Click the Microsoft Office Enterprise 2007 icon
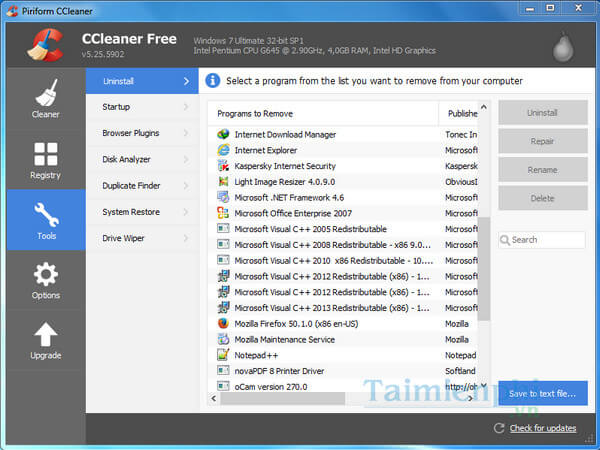This screenshot has height=450, width=600. [x=223, y=213]
